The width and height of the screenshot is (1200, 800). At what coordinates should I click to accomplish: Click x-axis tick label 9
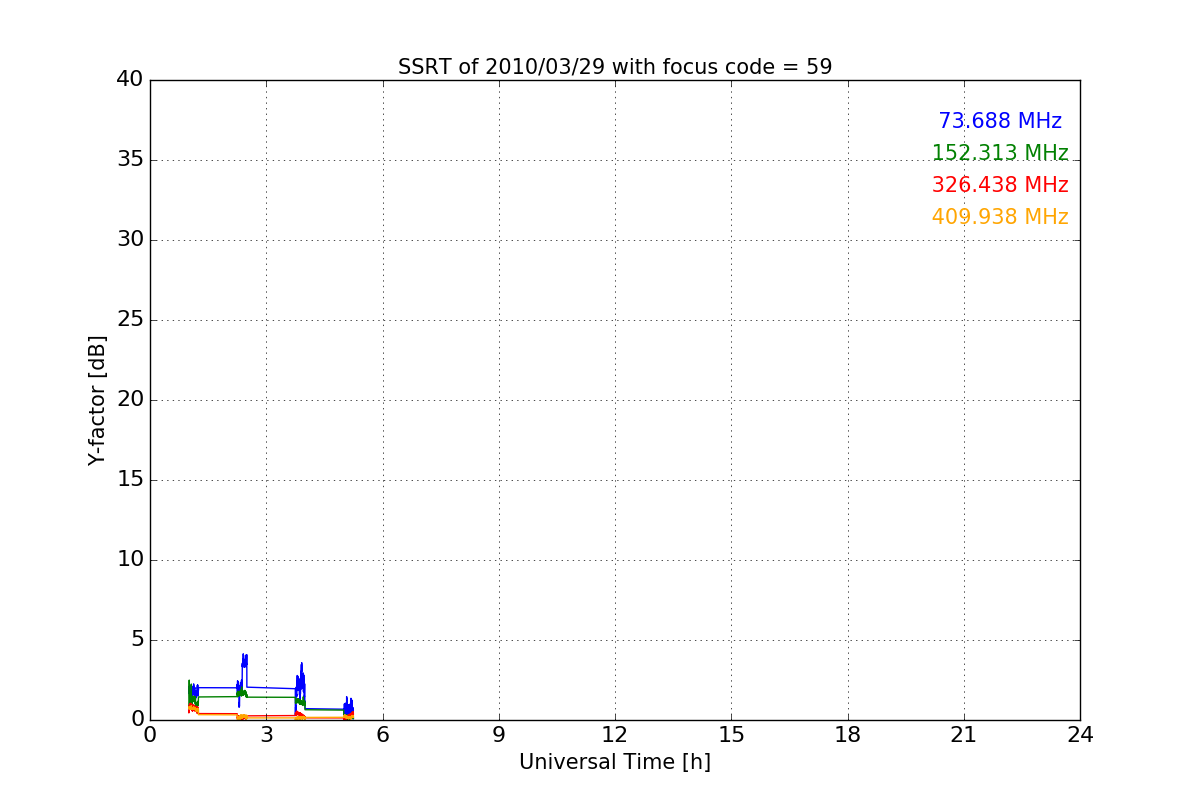point(499,735)
